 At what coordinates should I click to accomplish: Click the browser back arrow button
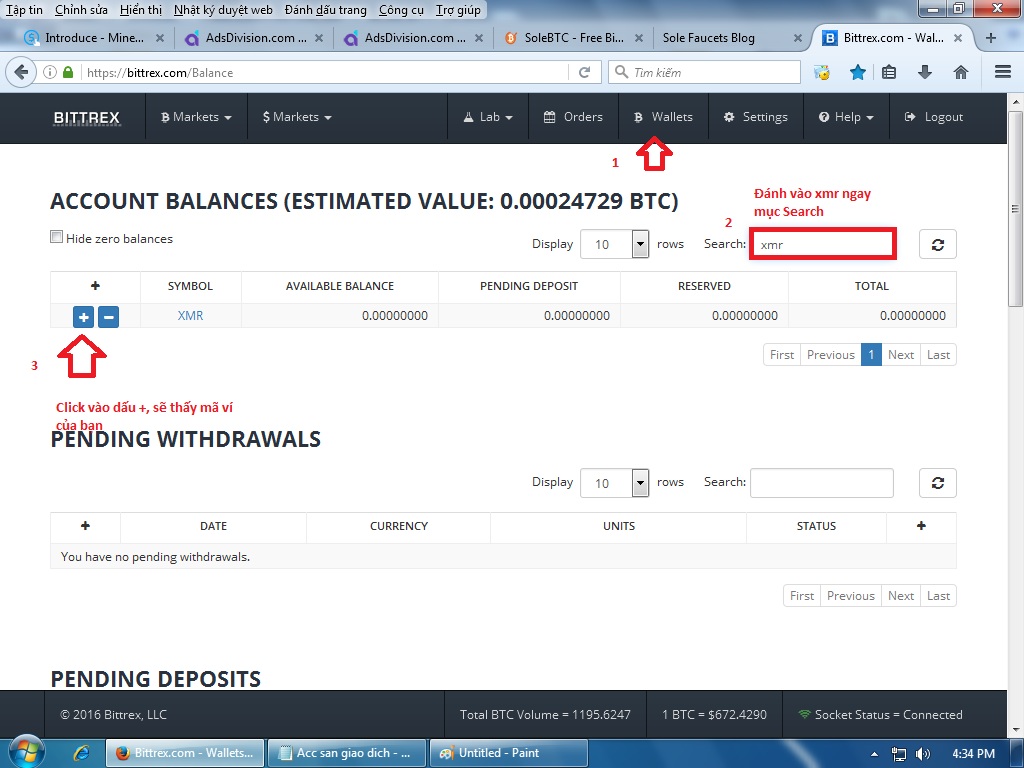point(21,72)
